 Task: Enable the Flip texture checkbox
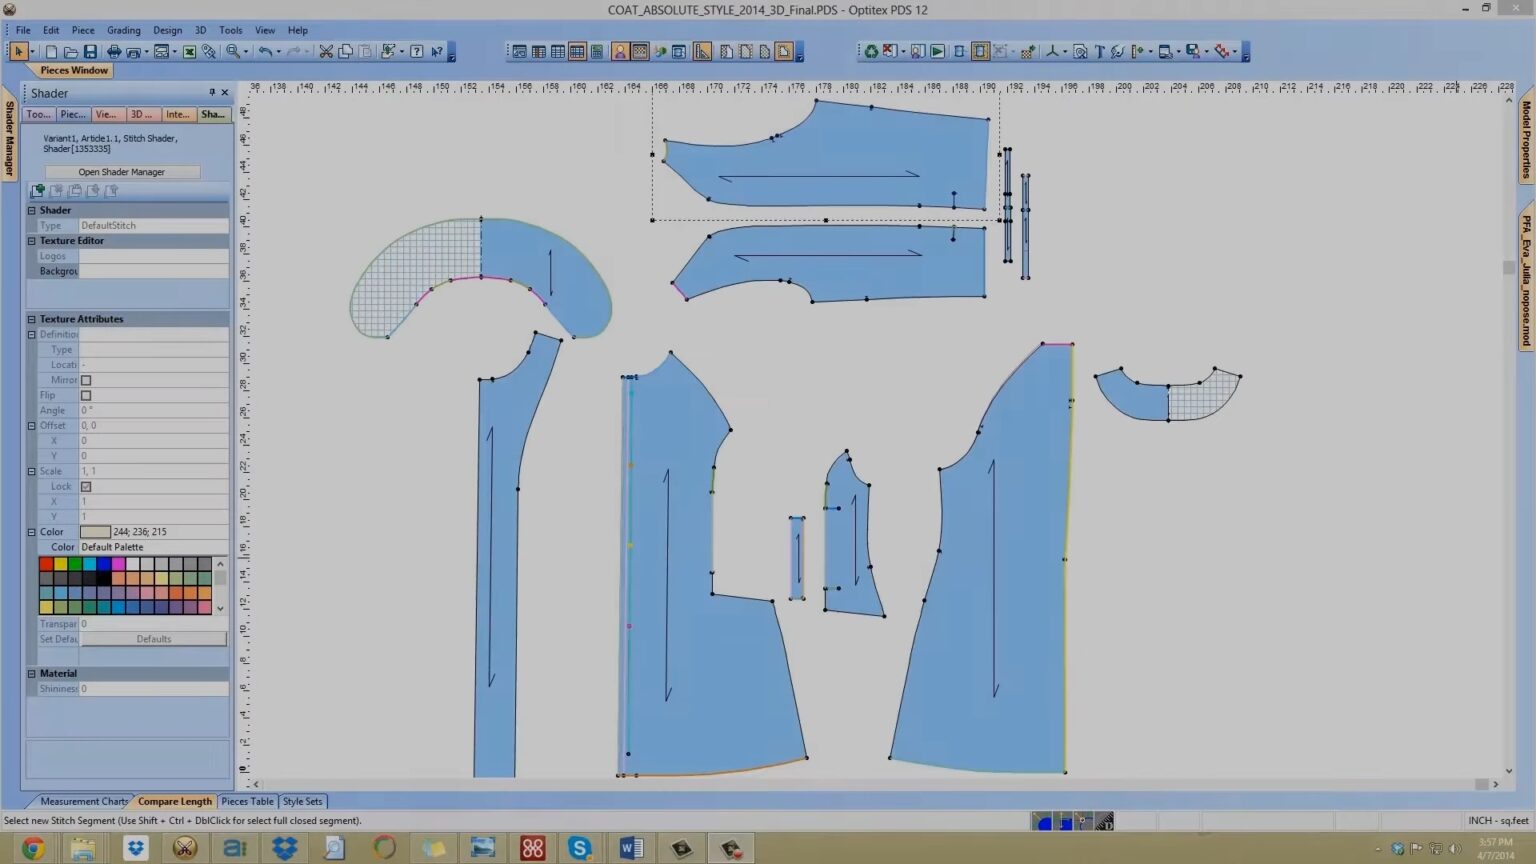86,395
